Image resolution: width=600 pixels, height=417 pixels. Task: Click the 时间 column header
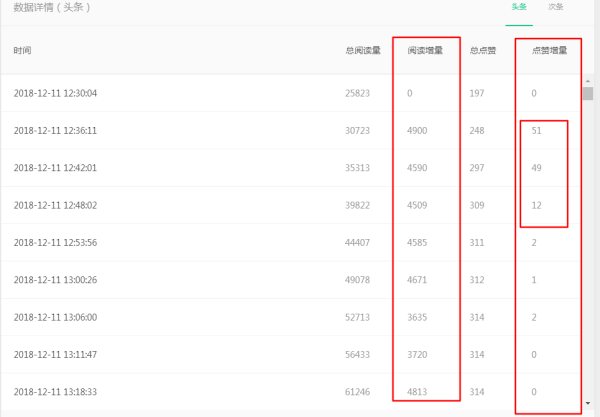pyautogui.click(x=22, y=50)
